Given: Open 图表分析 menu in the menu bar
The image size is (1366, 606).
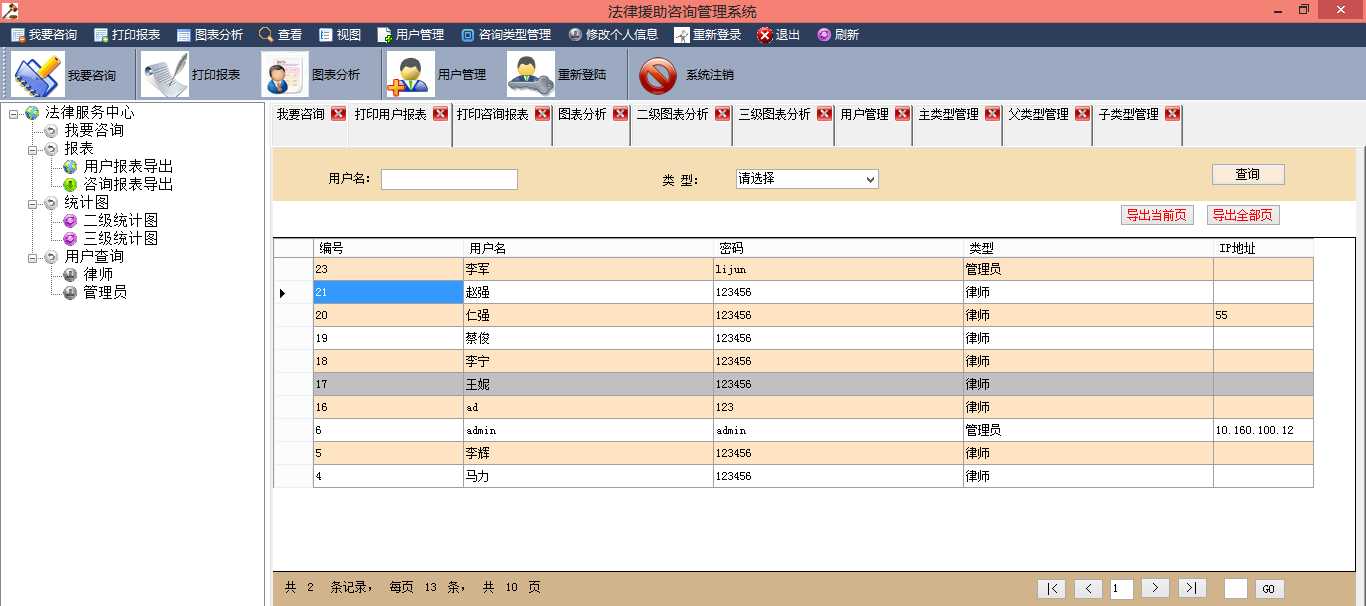Looking at the screenshot, I should click(210, 34).
